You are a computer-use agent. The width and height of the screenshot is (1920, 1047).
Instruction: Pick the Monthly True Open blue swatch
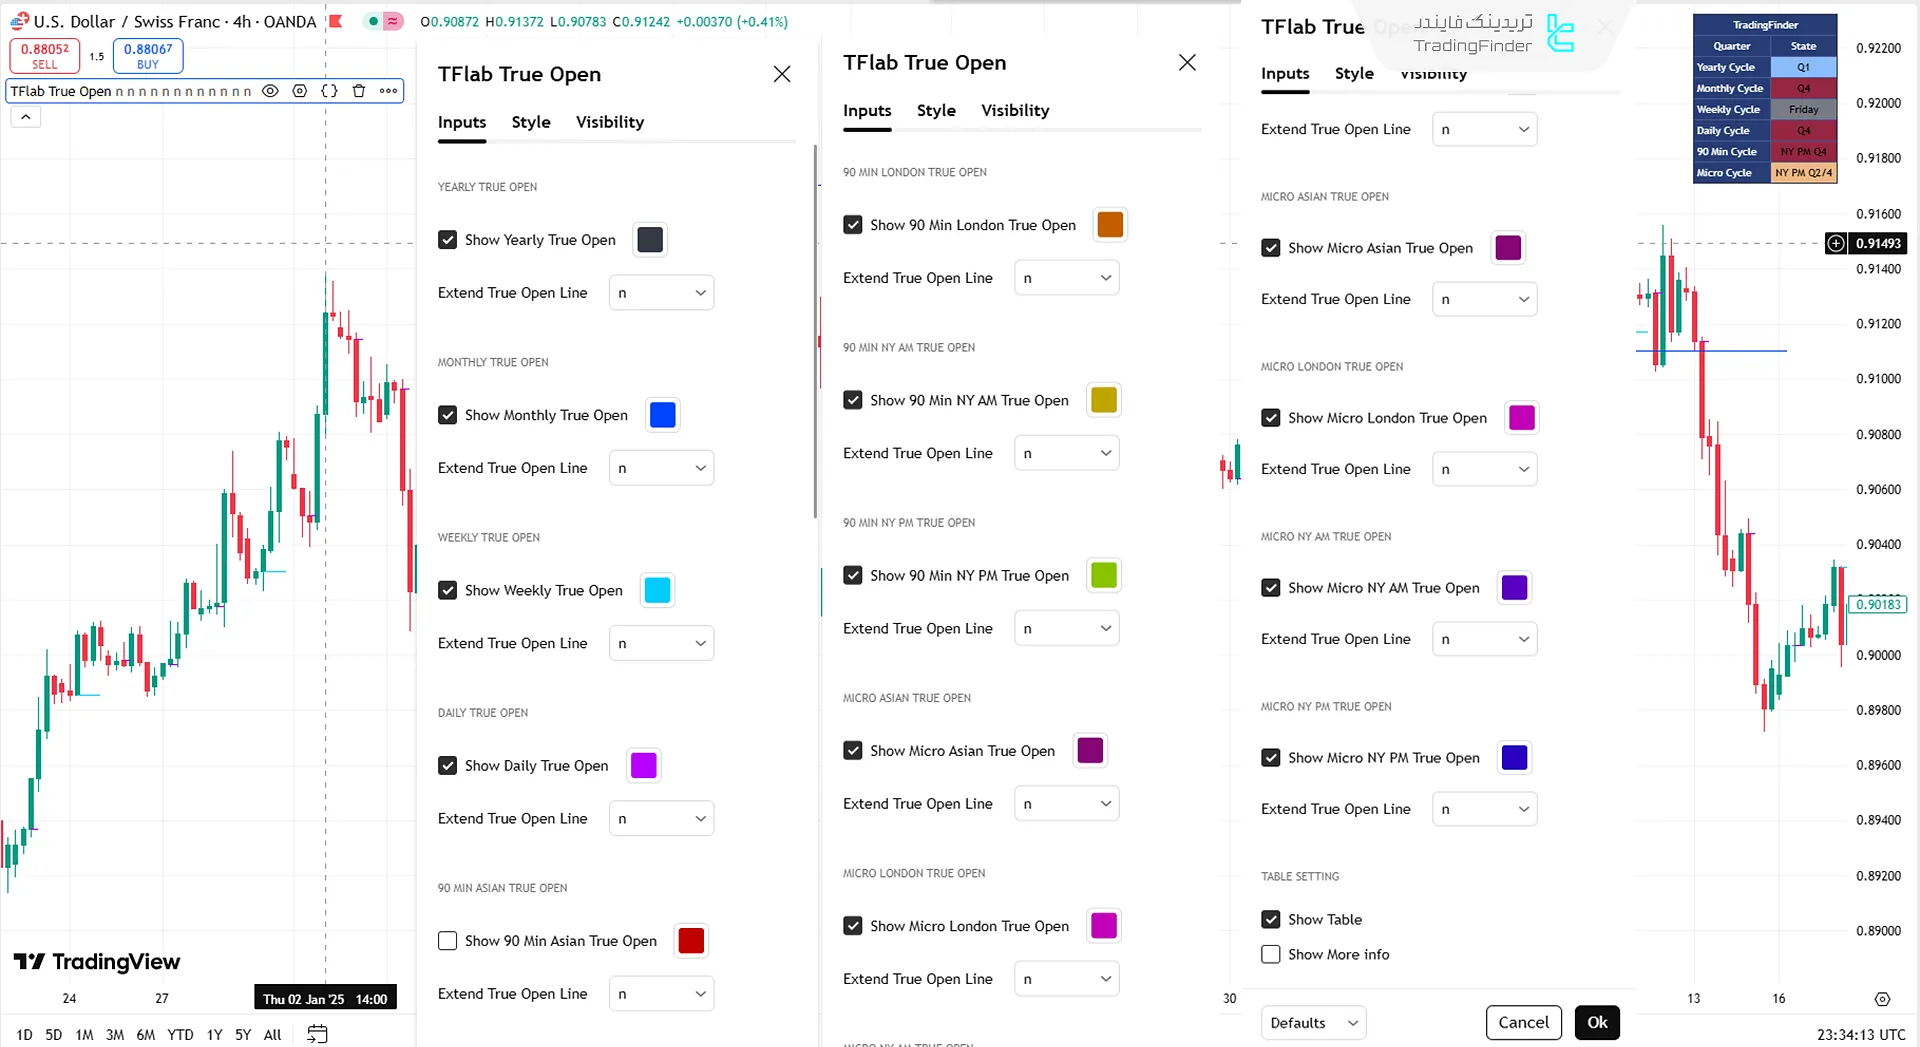[663, 415]
